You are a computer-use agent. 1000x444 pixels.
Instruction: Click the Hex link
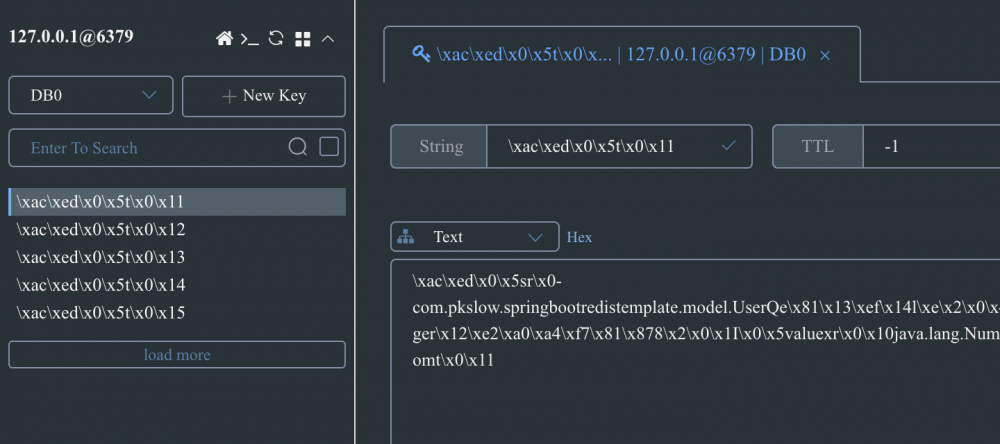click(580, 237)
